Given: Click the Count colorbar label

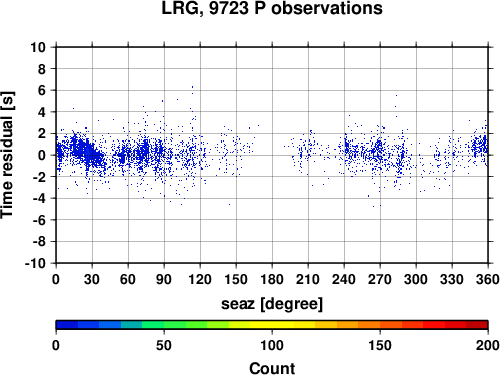Looking at the screenshot, I should [x=272, y=368].
